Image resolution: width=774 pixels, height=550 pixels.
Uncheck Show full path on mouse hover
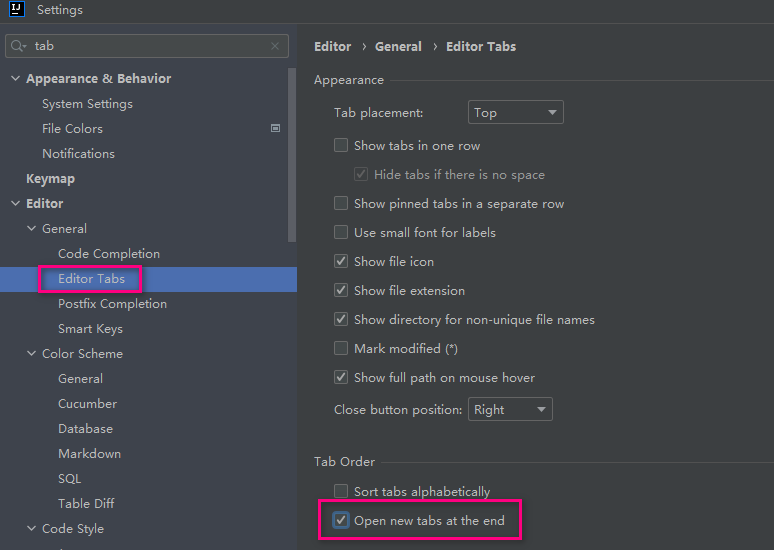[x=341, y=377]
